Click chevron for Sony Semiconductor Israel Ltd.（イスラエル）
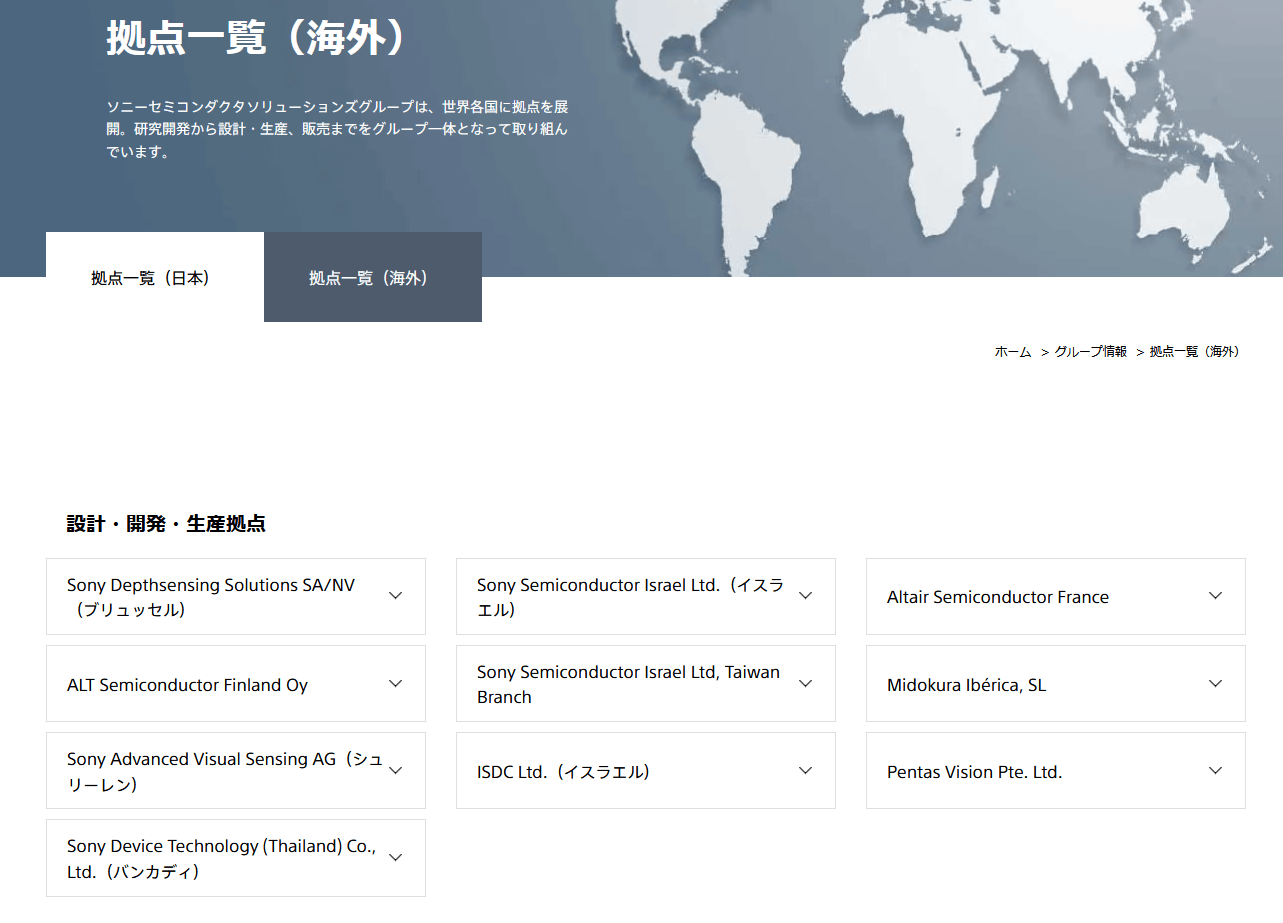Screen dimensions: 1283x923 pyautogui.click(x=805, y=596)
